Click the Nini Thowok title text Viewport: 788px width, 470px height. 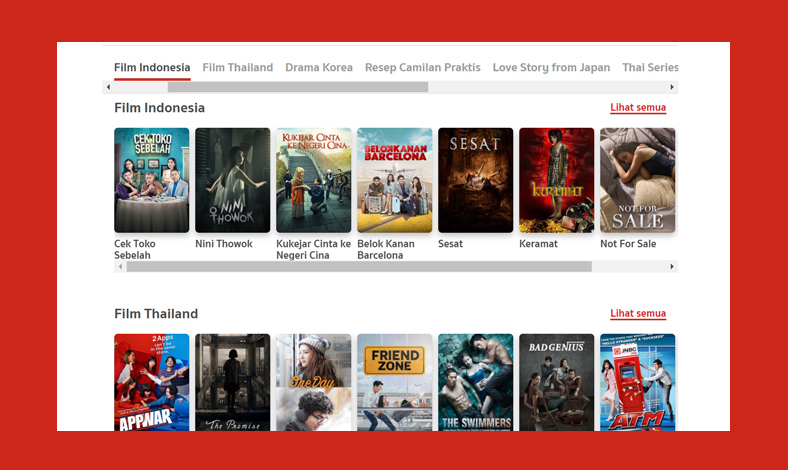coord(224,244)
